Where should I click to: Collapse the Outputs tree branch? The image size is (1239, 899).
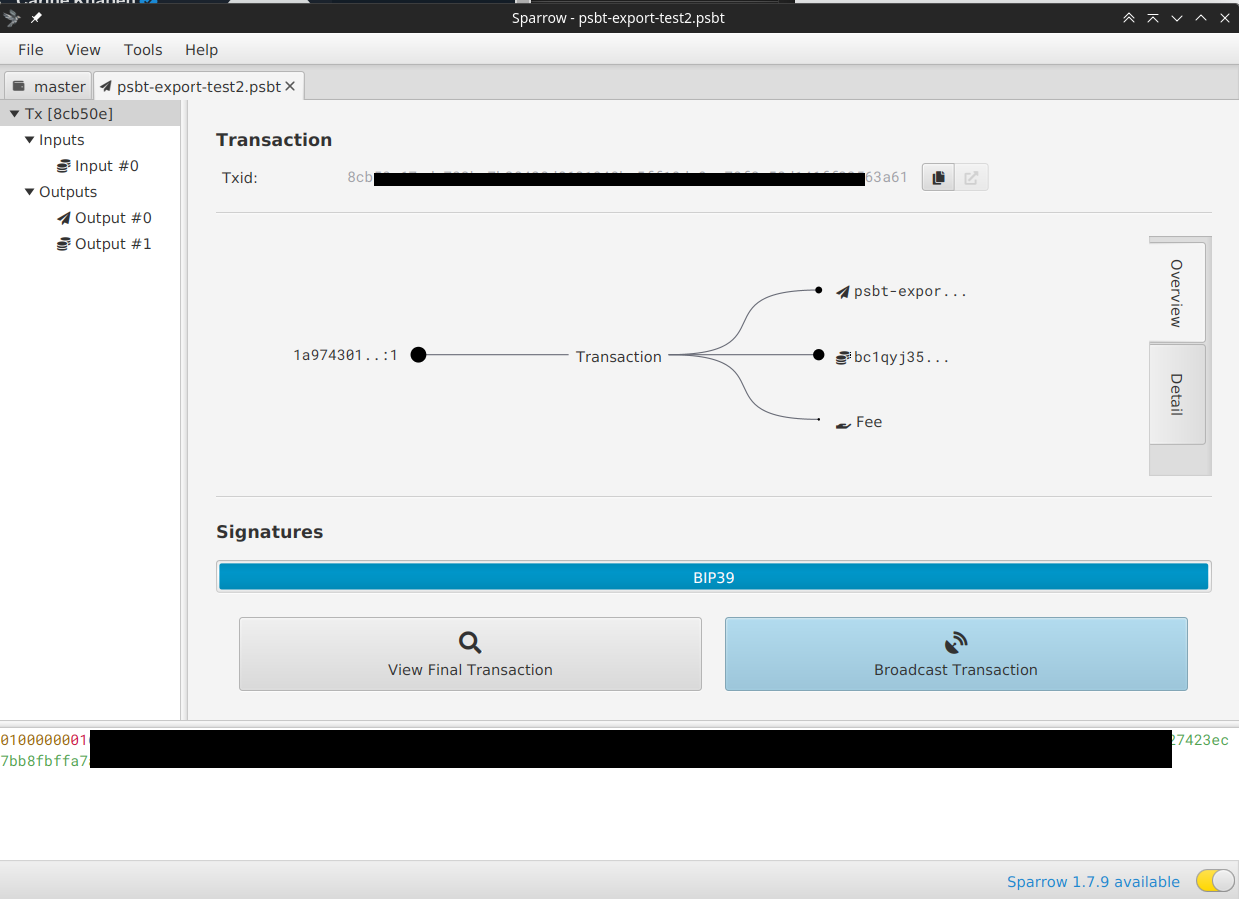click(30, 191)
